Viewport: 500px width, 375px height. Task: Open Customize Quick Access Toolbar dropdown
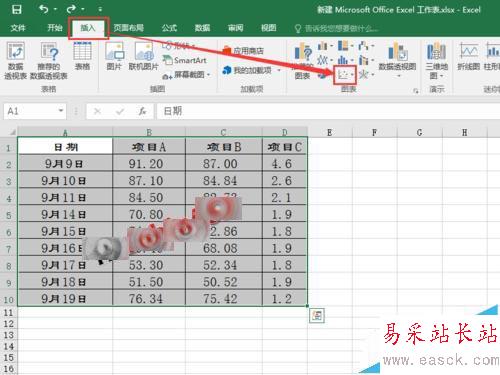[x=100, y=9]
